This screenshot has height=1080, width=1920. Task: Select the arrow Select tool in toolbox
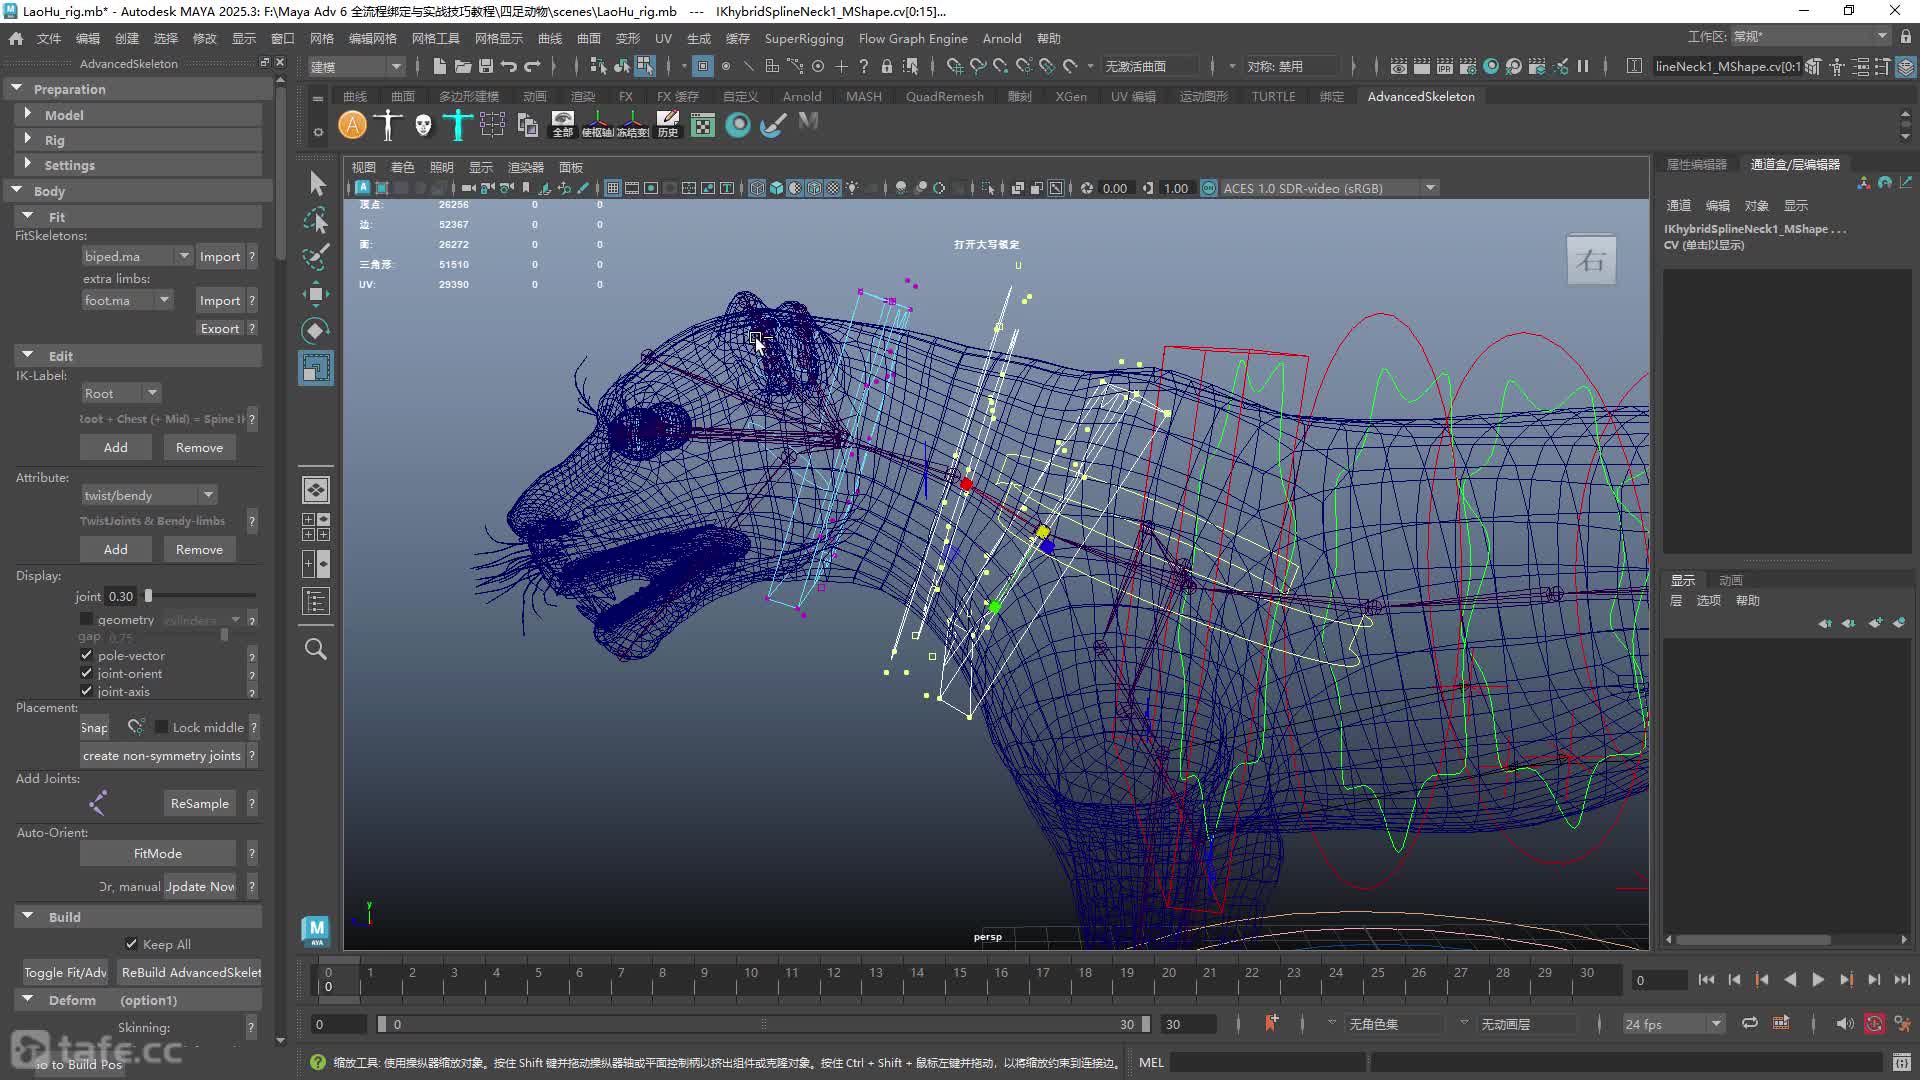(x=316, y=183)
